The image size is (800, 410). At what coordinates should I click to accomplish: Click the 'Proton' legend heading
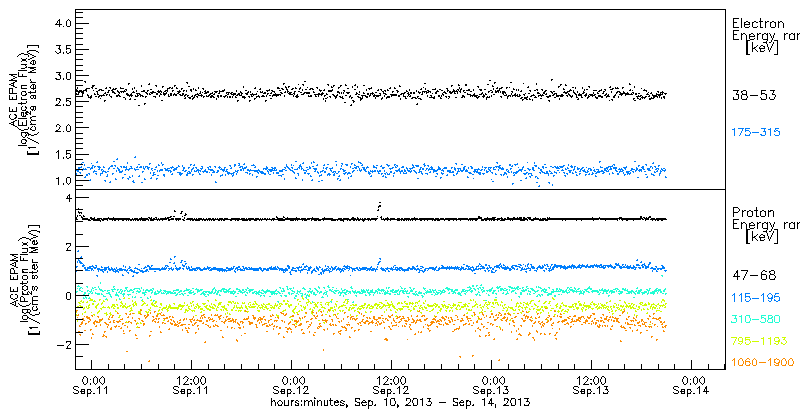(754, 212)
